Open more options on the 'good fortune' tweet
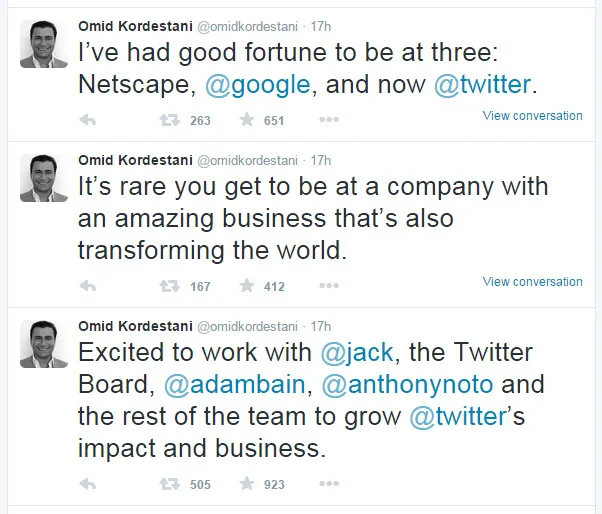 tap(329, 120)
